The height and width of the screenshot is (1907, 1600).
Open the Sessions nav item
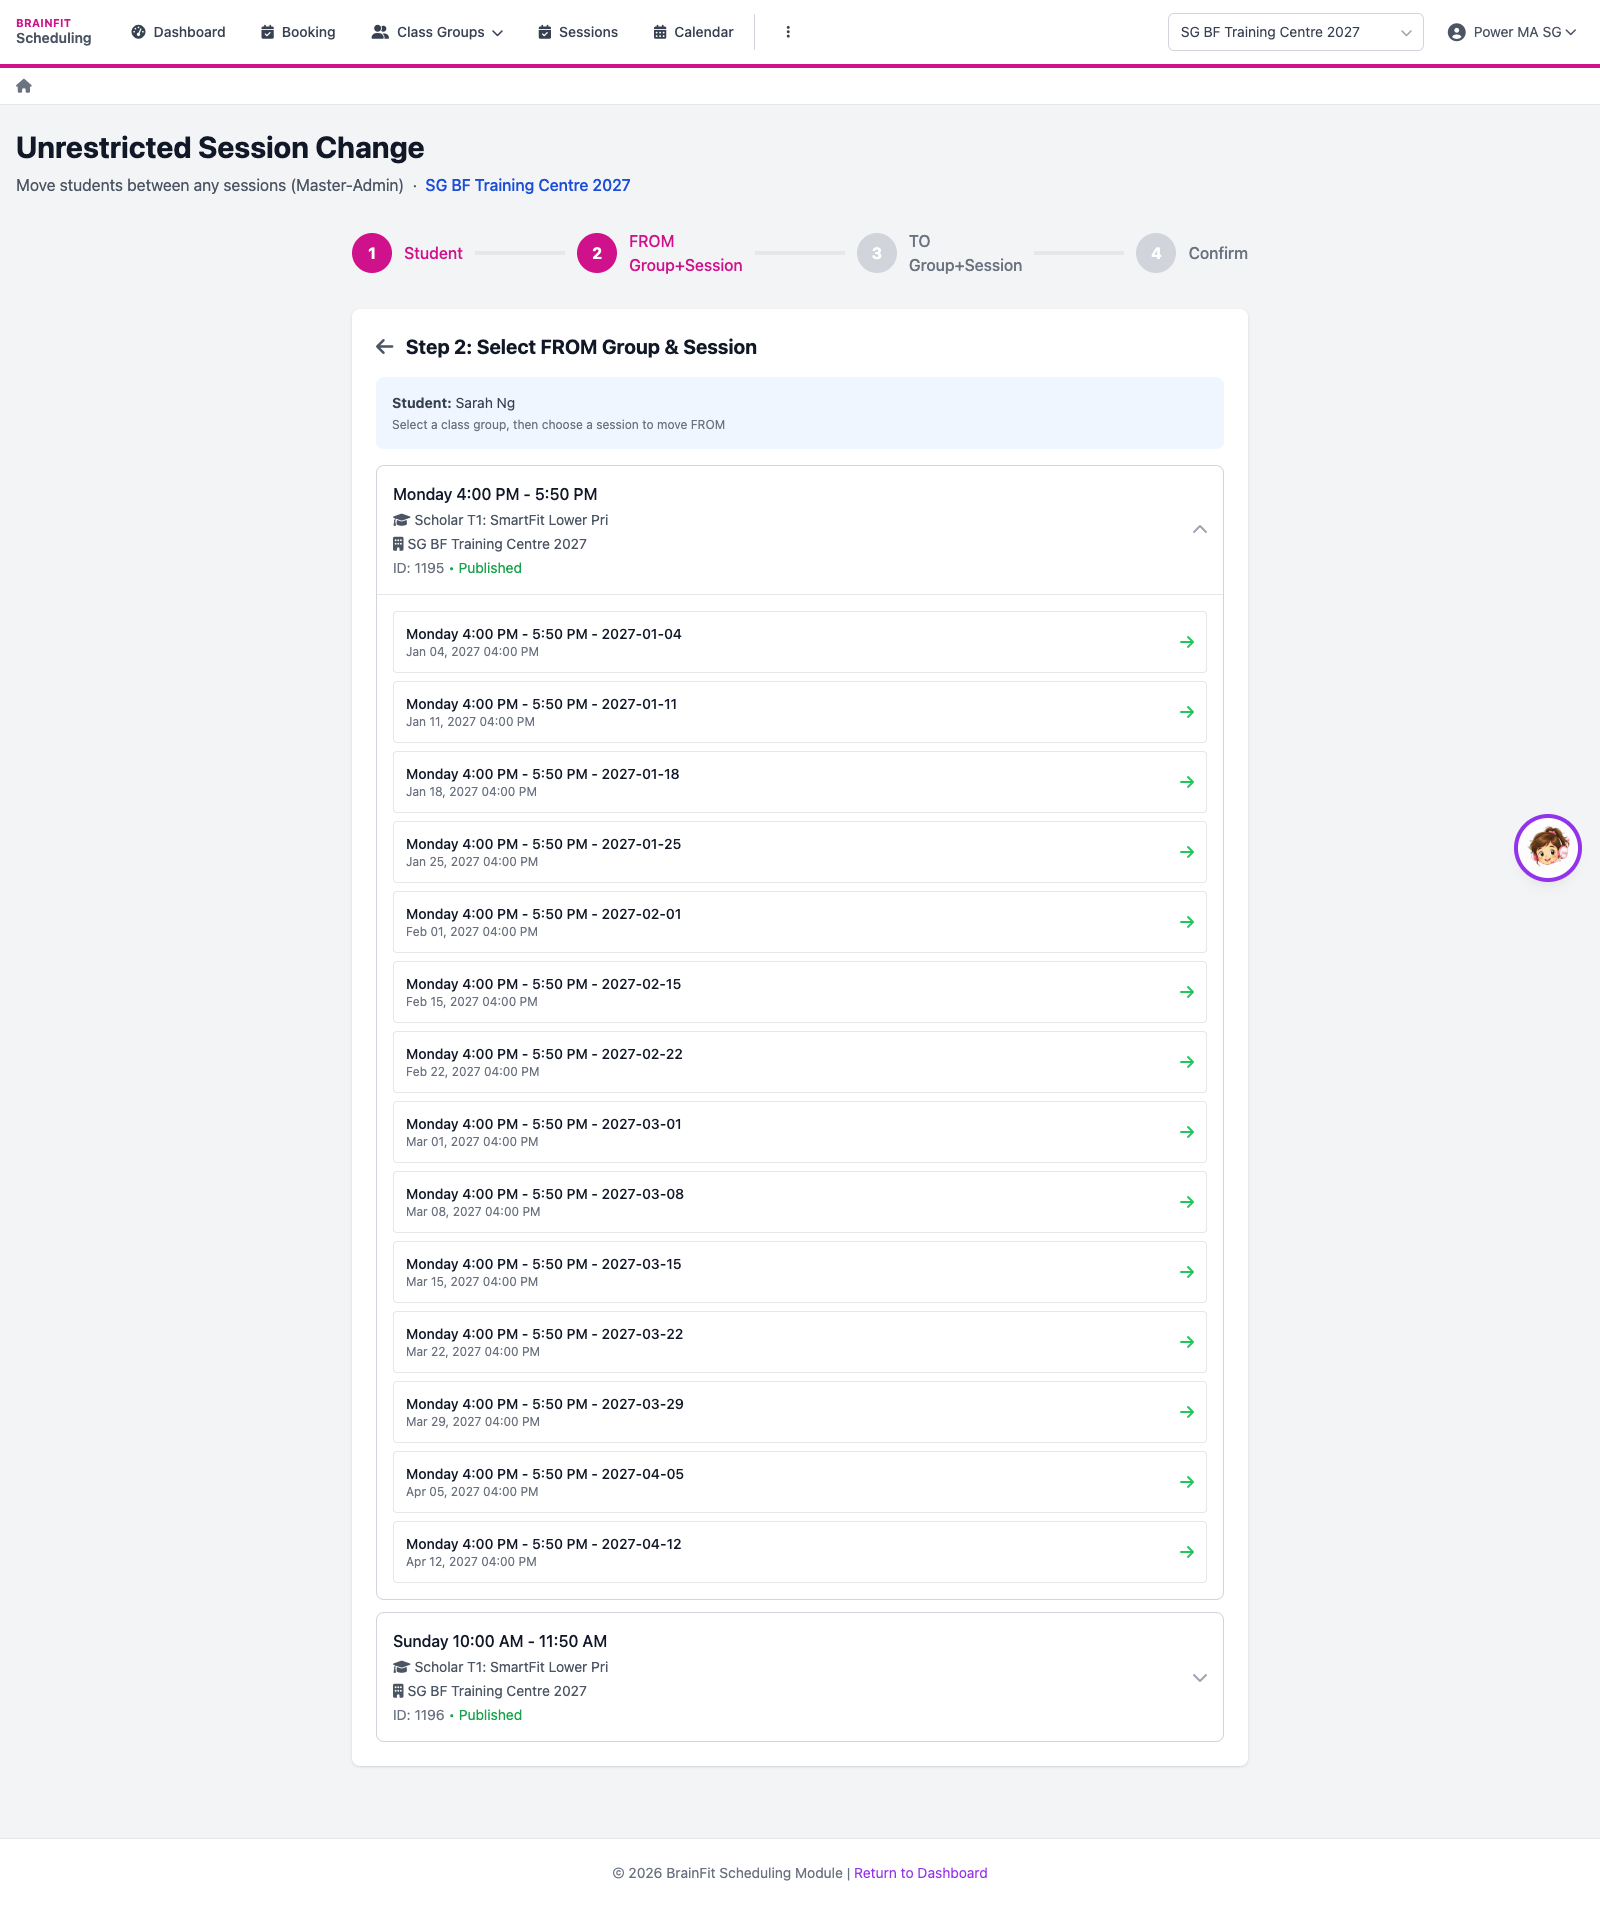pyautogui.click(x=578, y=32)
